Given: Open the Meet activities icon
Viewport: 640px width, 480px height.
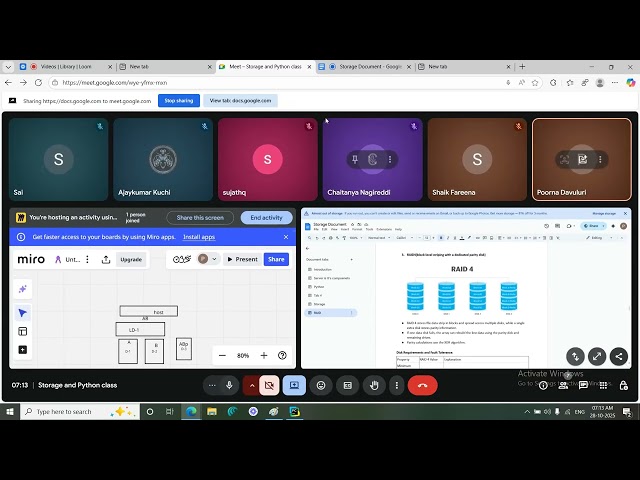Looking at the screenshot, I should pyautogui.click(x=603, y=386).
